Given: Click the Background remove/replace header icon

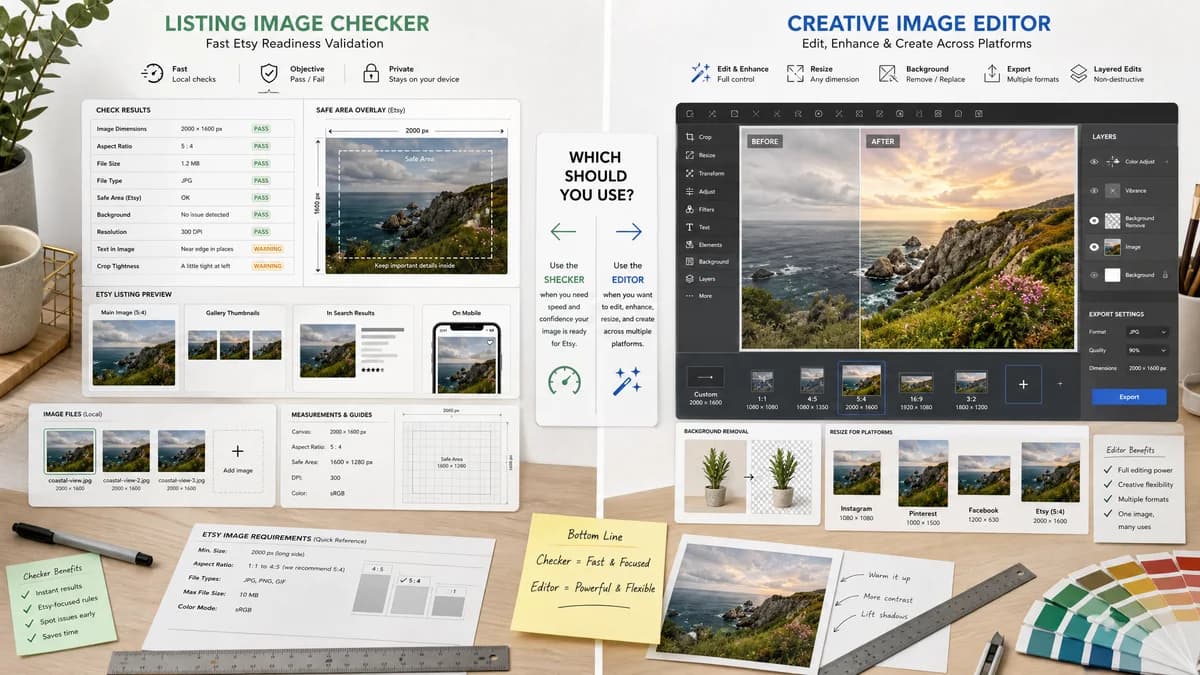Looking at the screenshot, I should (888, 73).
